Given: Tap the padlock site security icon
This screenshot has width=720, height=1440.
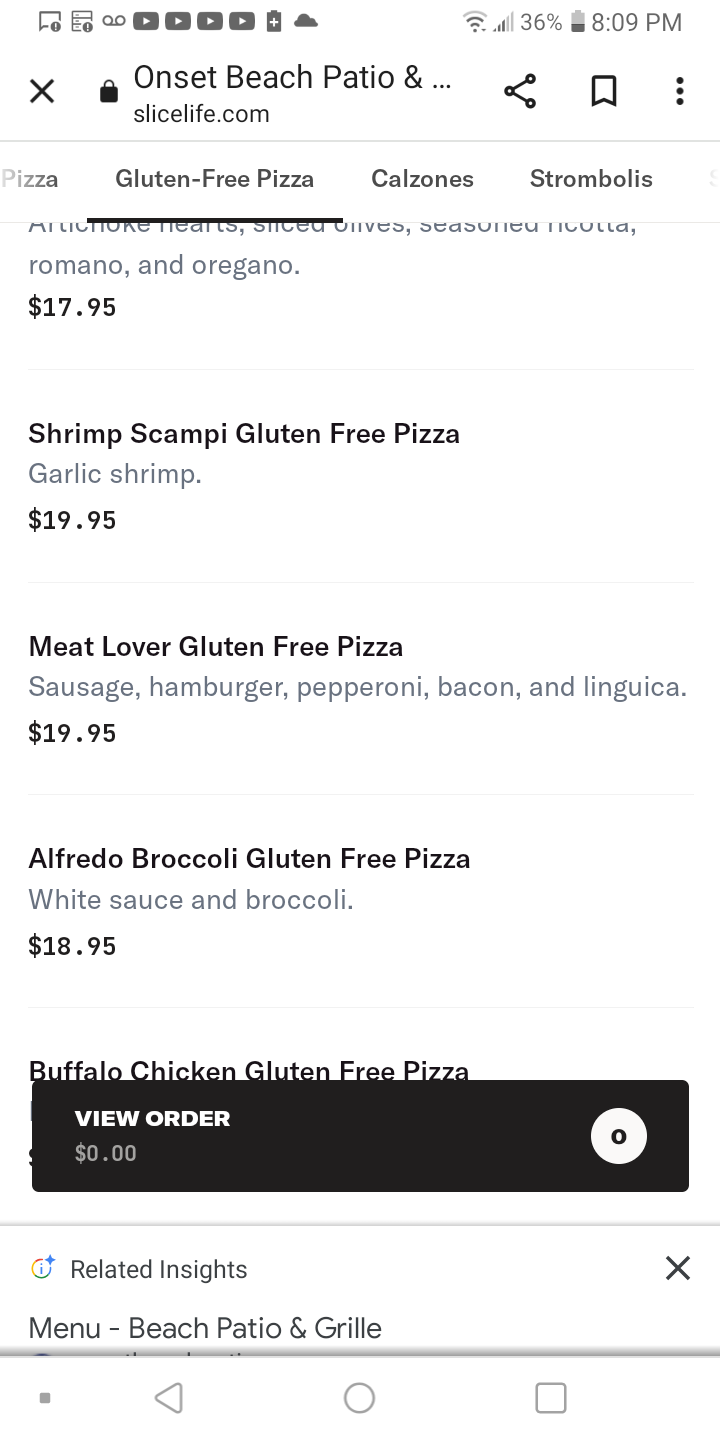Looking at the screenshot, I should pyautogui.click(x=108, y=93).
